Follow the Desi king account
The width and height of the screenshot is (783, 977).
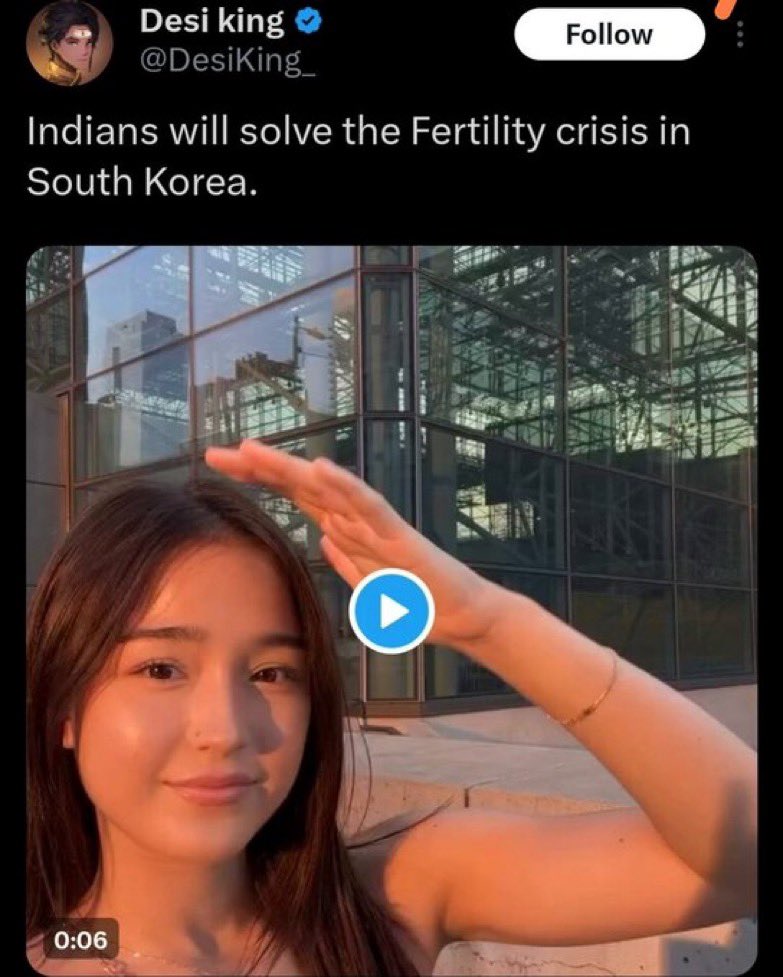(609, 34)
